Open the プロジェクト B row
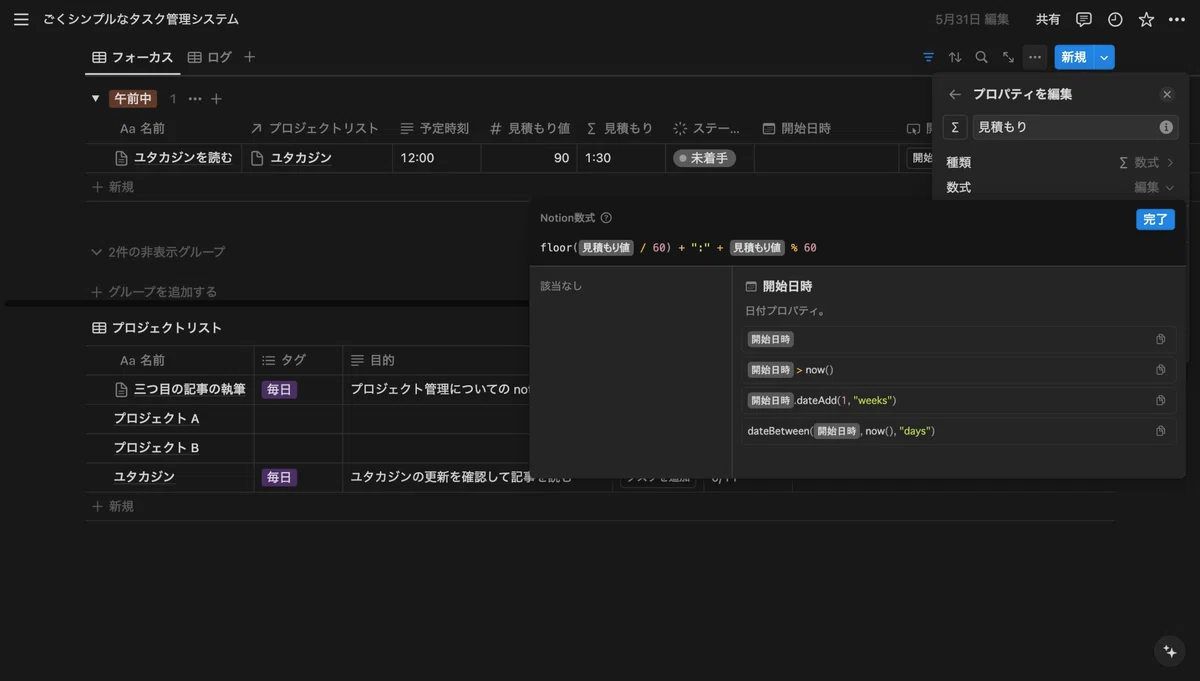The image size is (1200, 681). pos(157,447)
